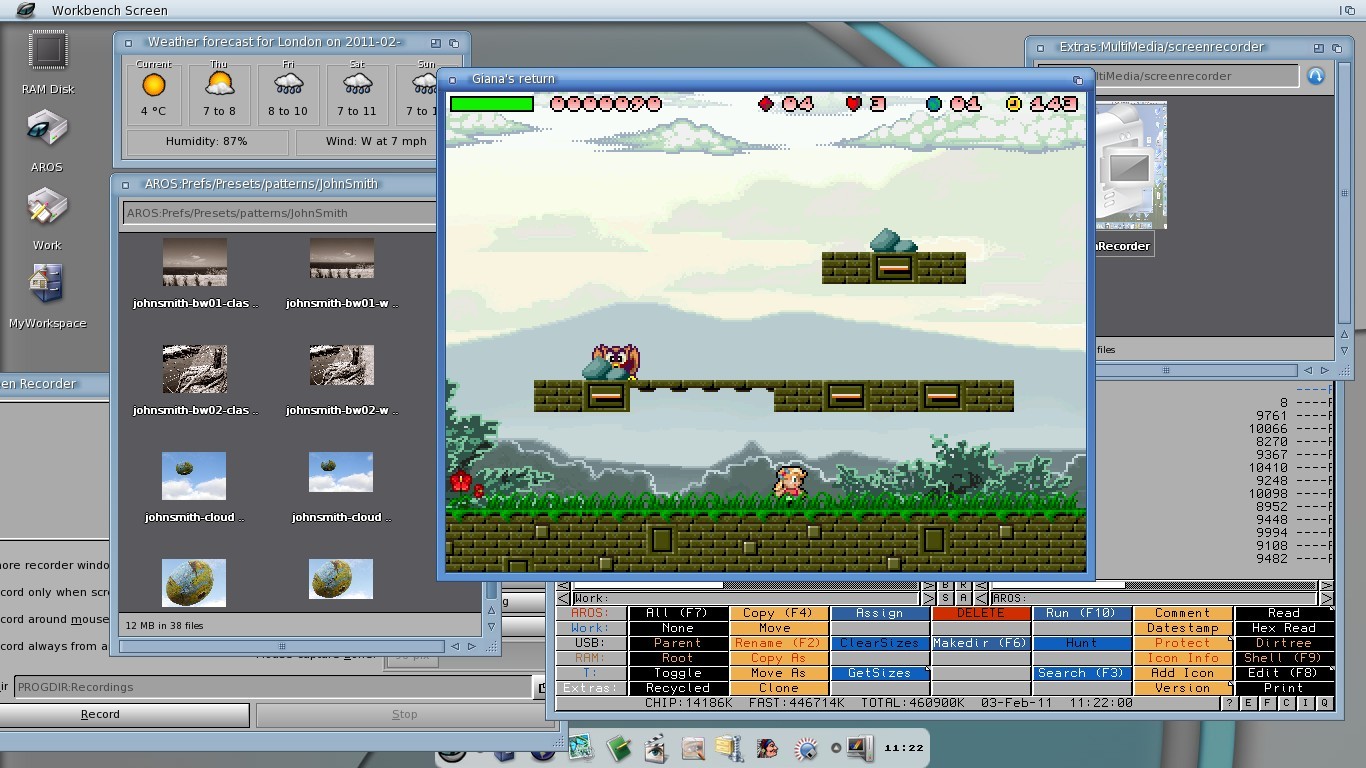1366x768 pixels.
Task: Click the GetSizes button
Action: pos(880,673)
